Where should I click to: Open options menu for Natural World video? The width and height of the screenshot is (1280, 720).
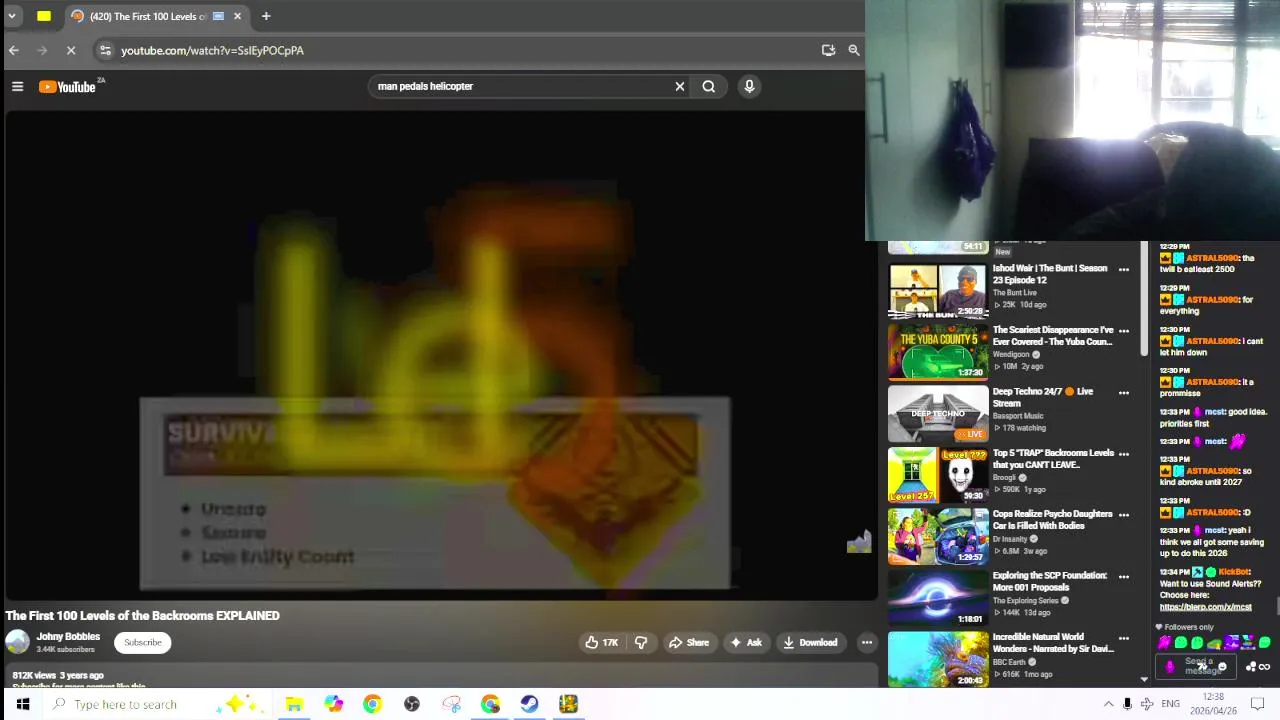pyautogui.click(x=1124, y=638)
